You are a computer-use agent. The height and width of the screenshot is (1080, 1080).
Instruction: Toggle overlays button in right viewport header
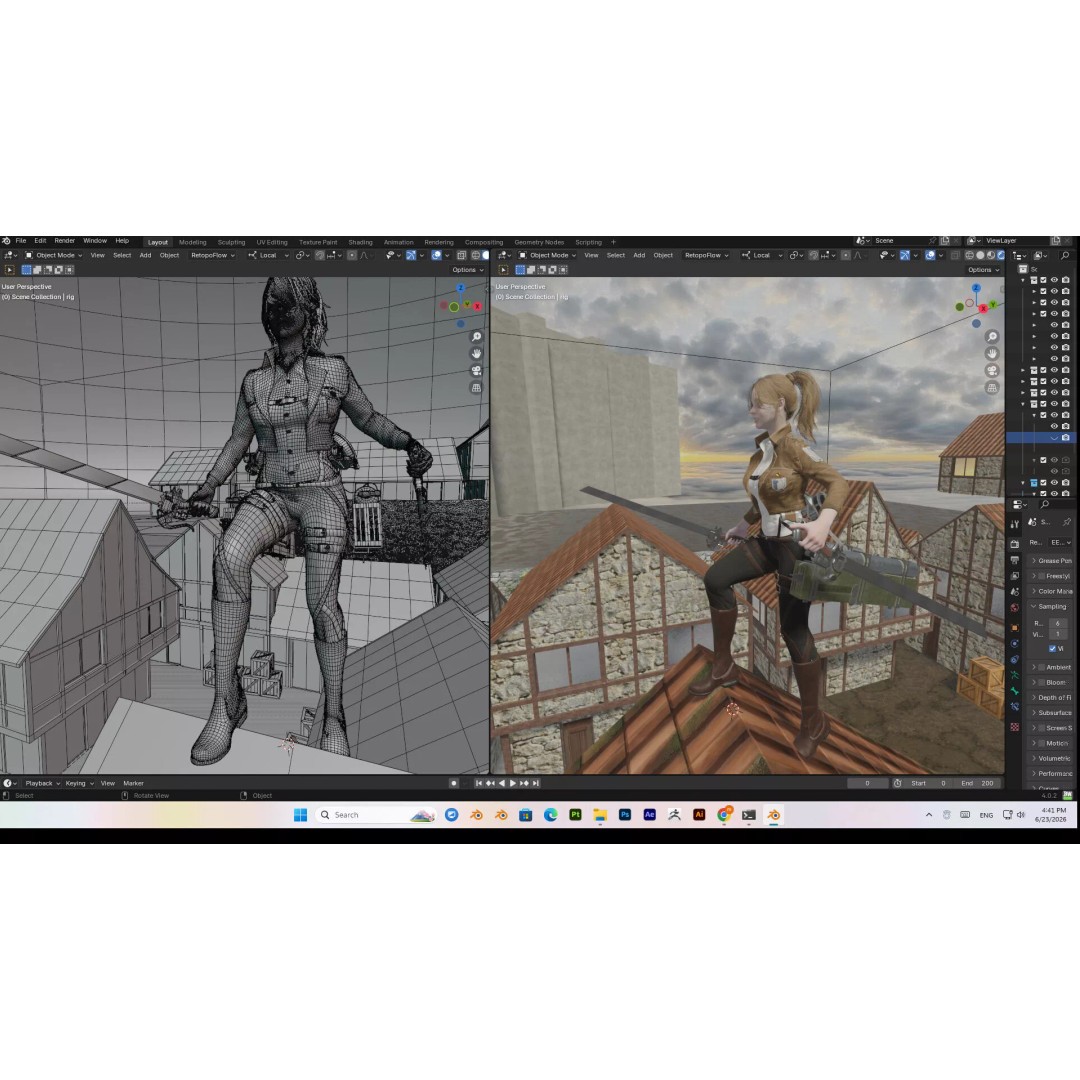(x=933, y=255)
